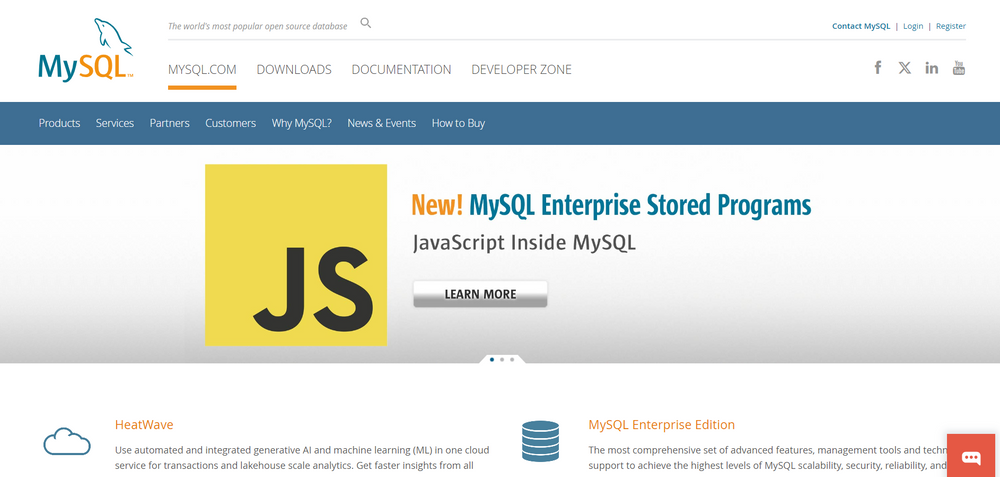Click the HeatWave cloud icon

click(67, 441)
